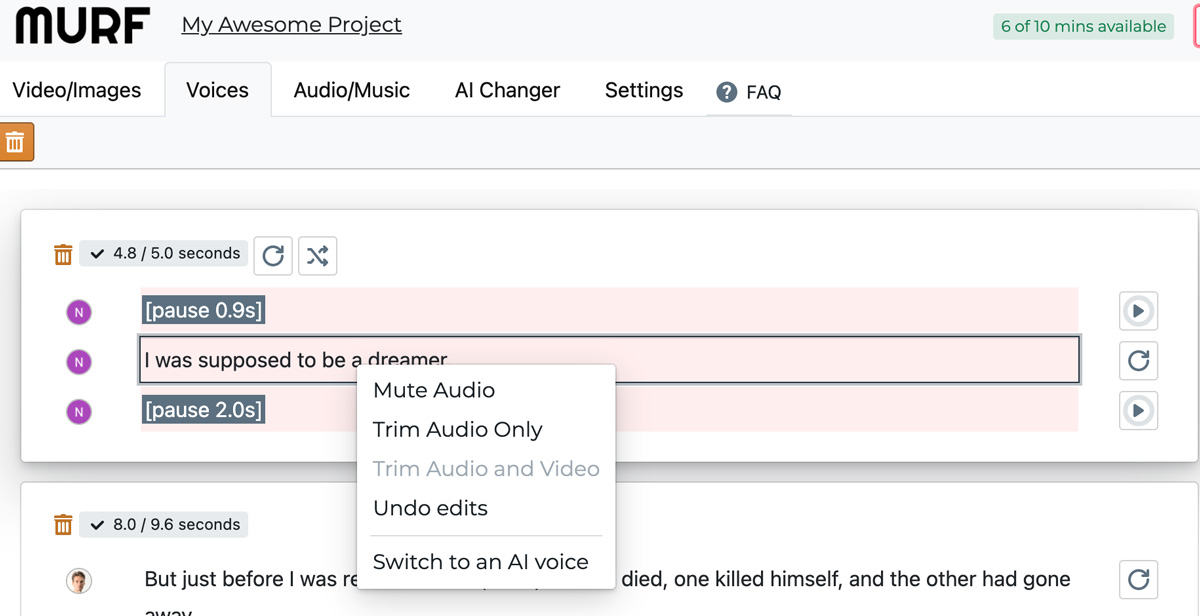Click the orange trash button in toolbar

[16, 142]
